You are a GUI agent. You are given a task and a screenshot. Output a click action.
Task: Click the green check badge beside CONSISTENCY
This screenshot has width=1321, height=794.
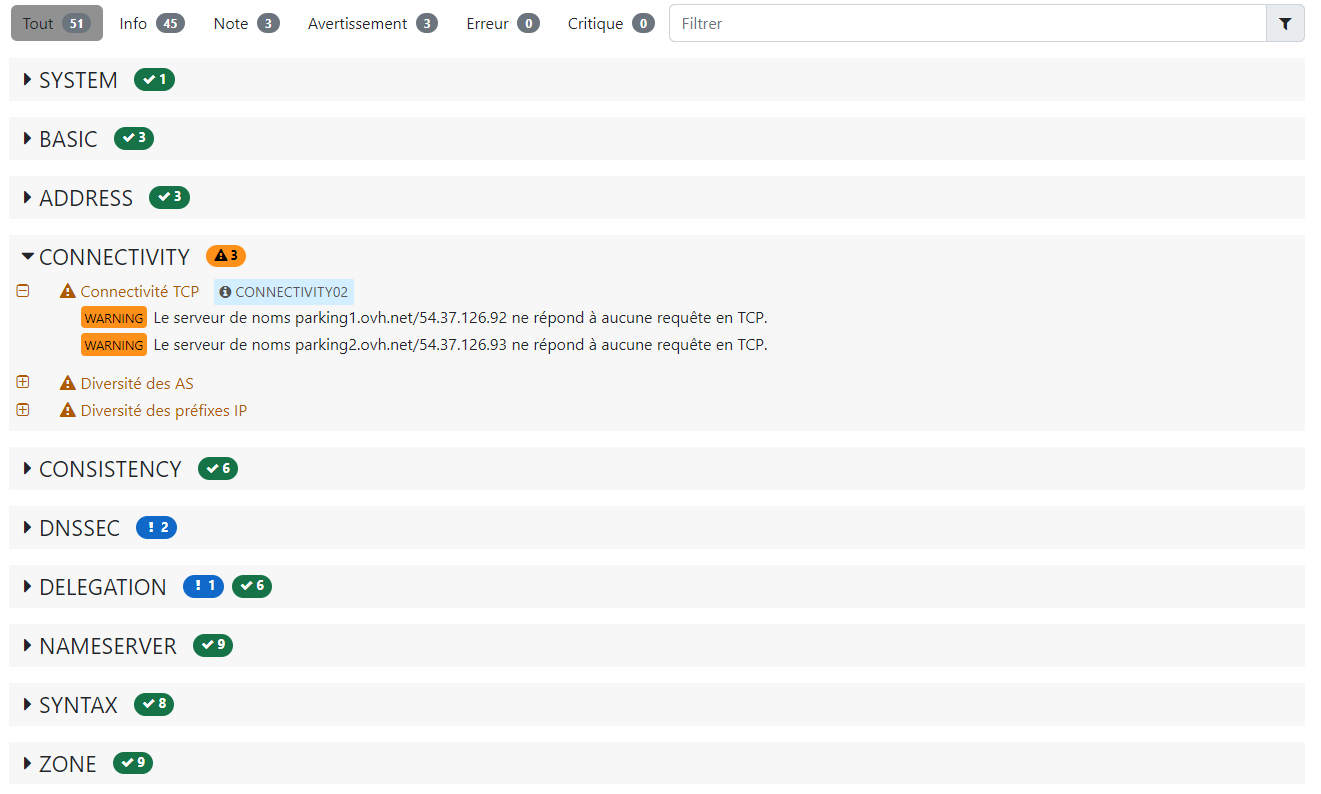point(218,469)
